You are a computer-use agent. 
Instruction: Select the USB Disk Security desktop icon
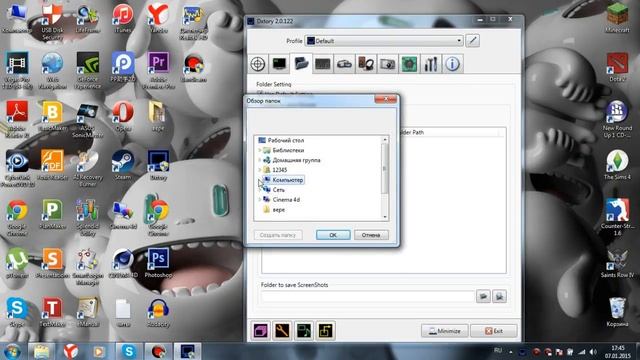click(x=52, y=22)
